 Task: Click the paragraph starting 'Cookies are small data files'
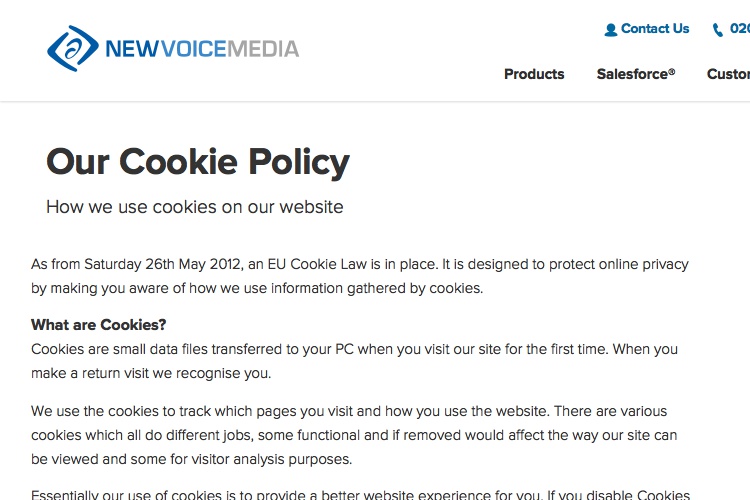(354, 361)
